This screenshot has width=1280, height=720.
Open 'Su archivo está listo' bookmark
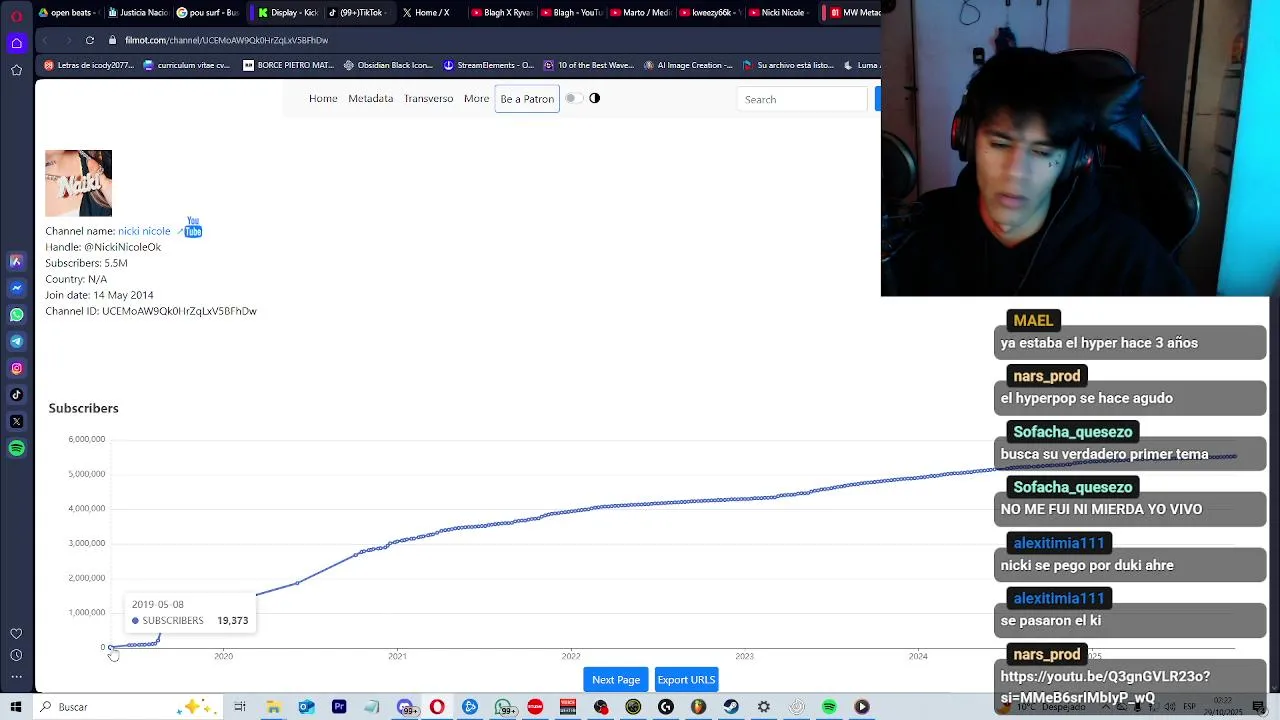(x=788, y=65)
